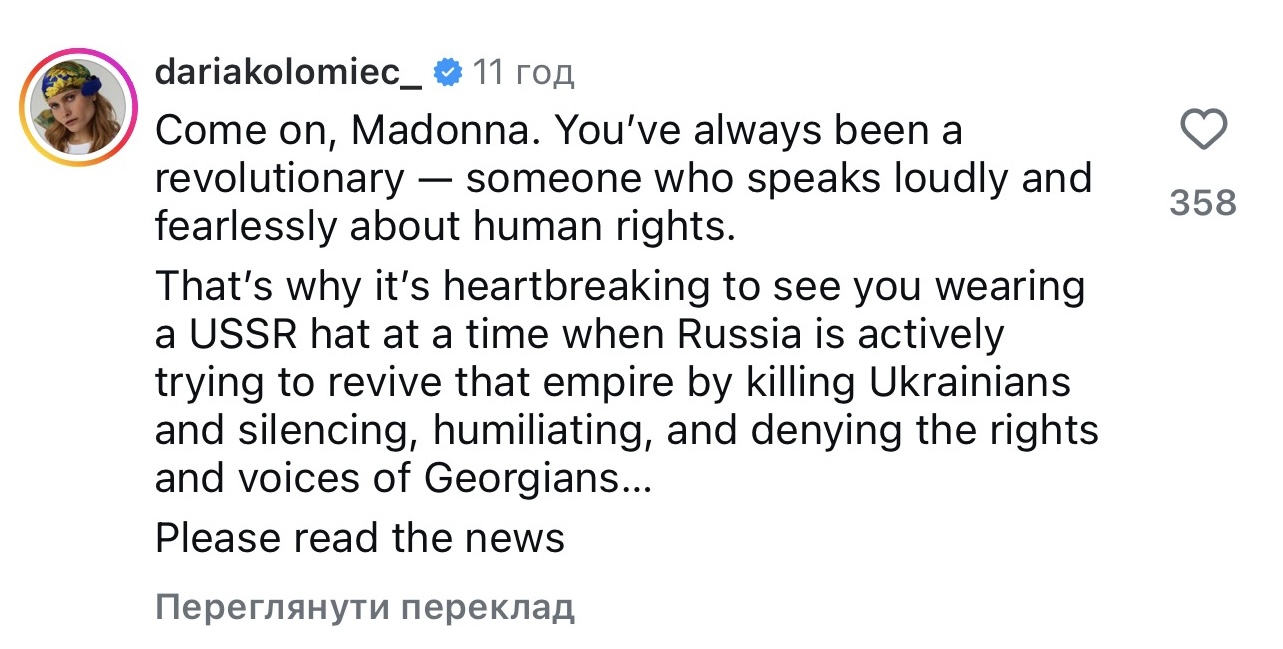Click the word "revolutionary" in the comment
This screenshot has width=1283, height=649.
(279, 179)
